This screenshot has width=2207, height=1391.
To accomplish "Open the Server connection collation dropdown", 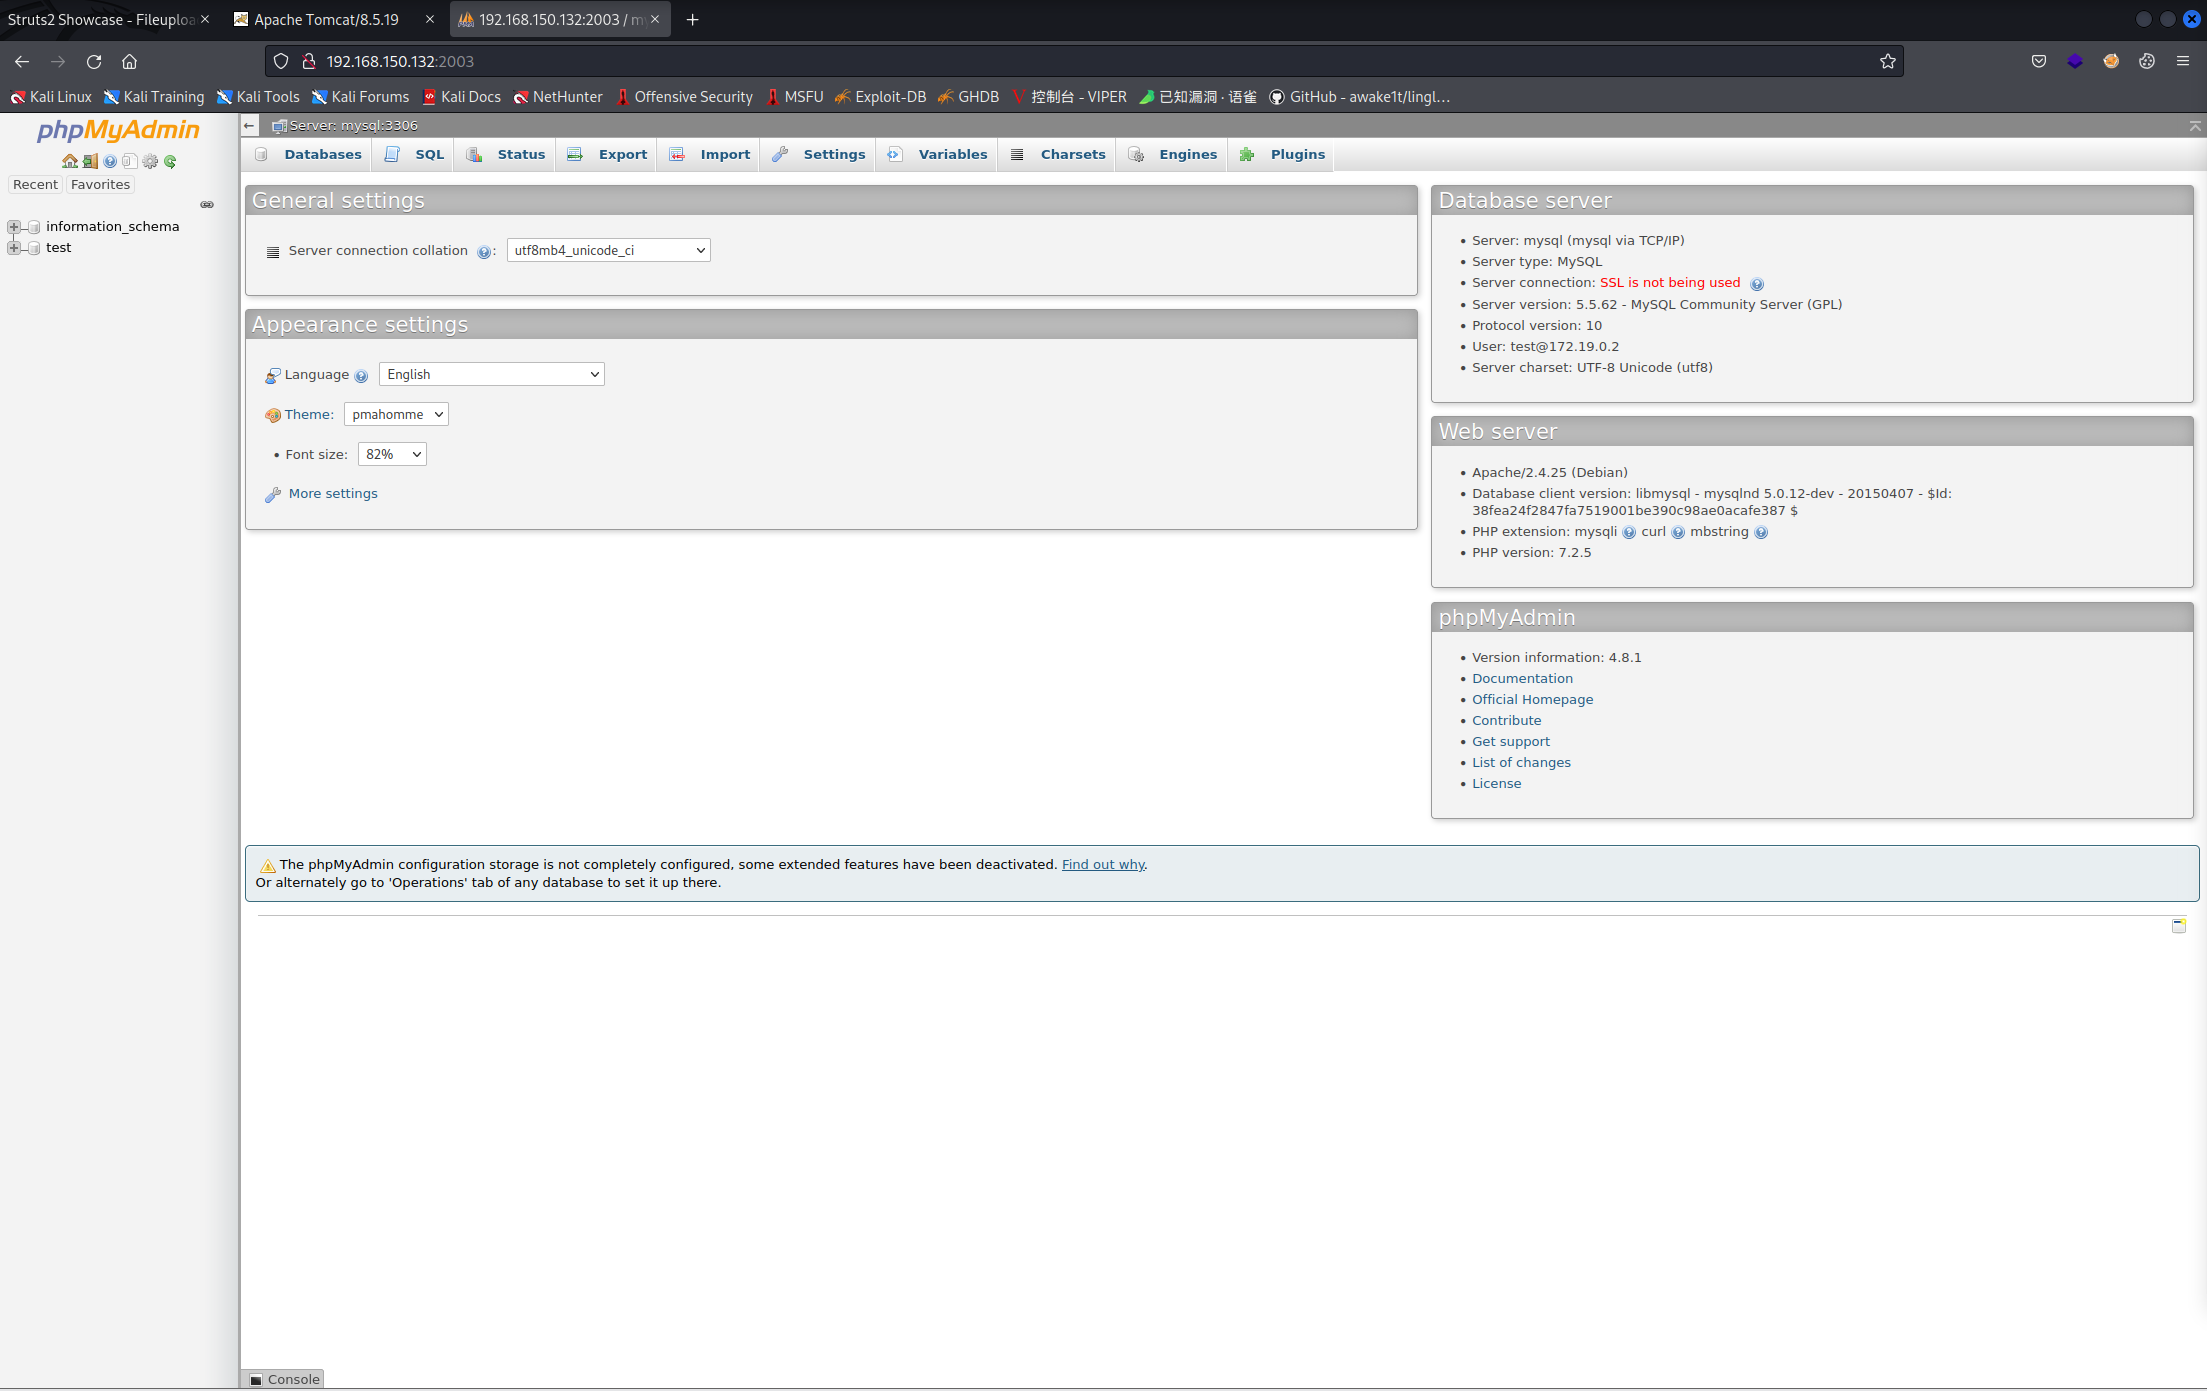I will (x=608, y=250).
